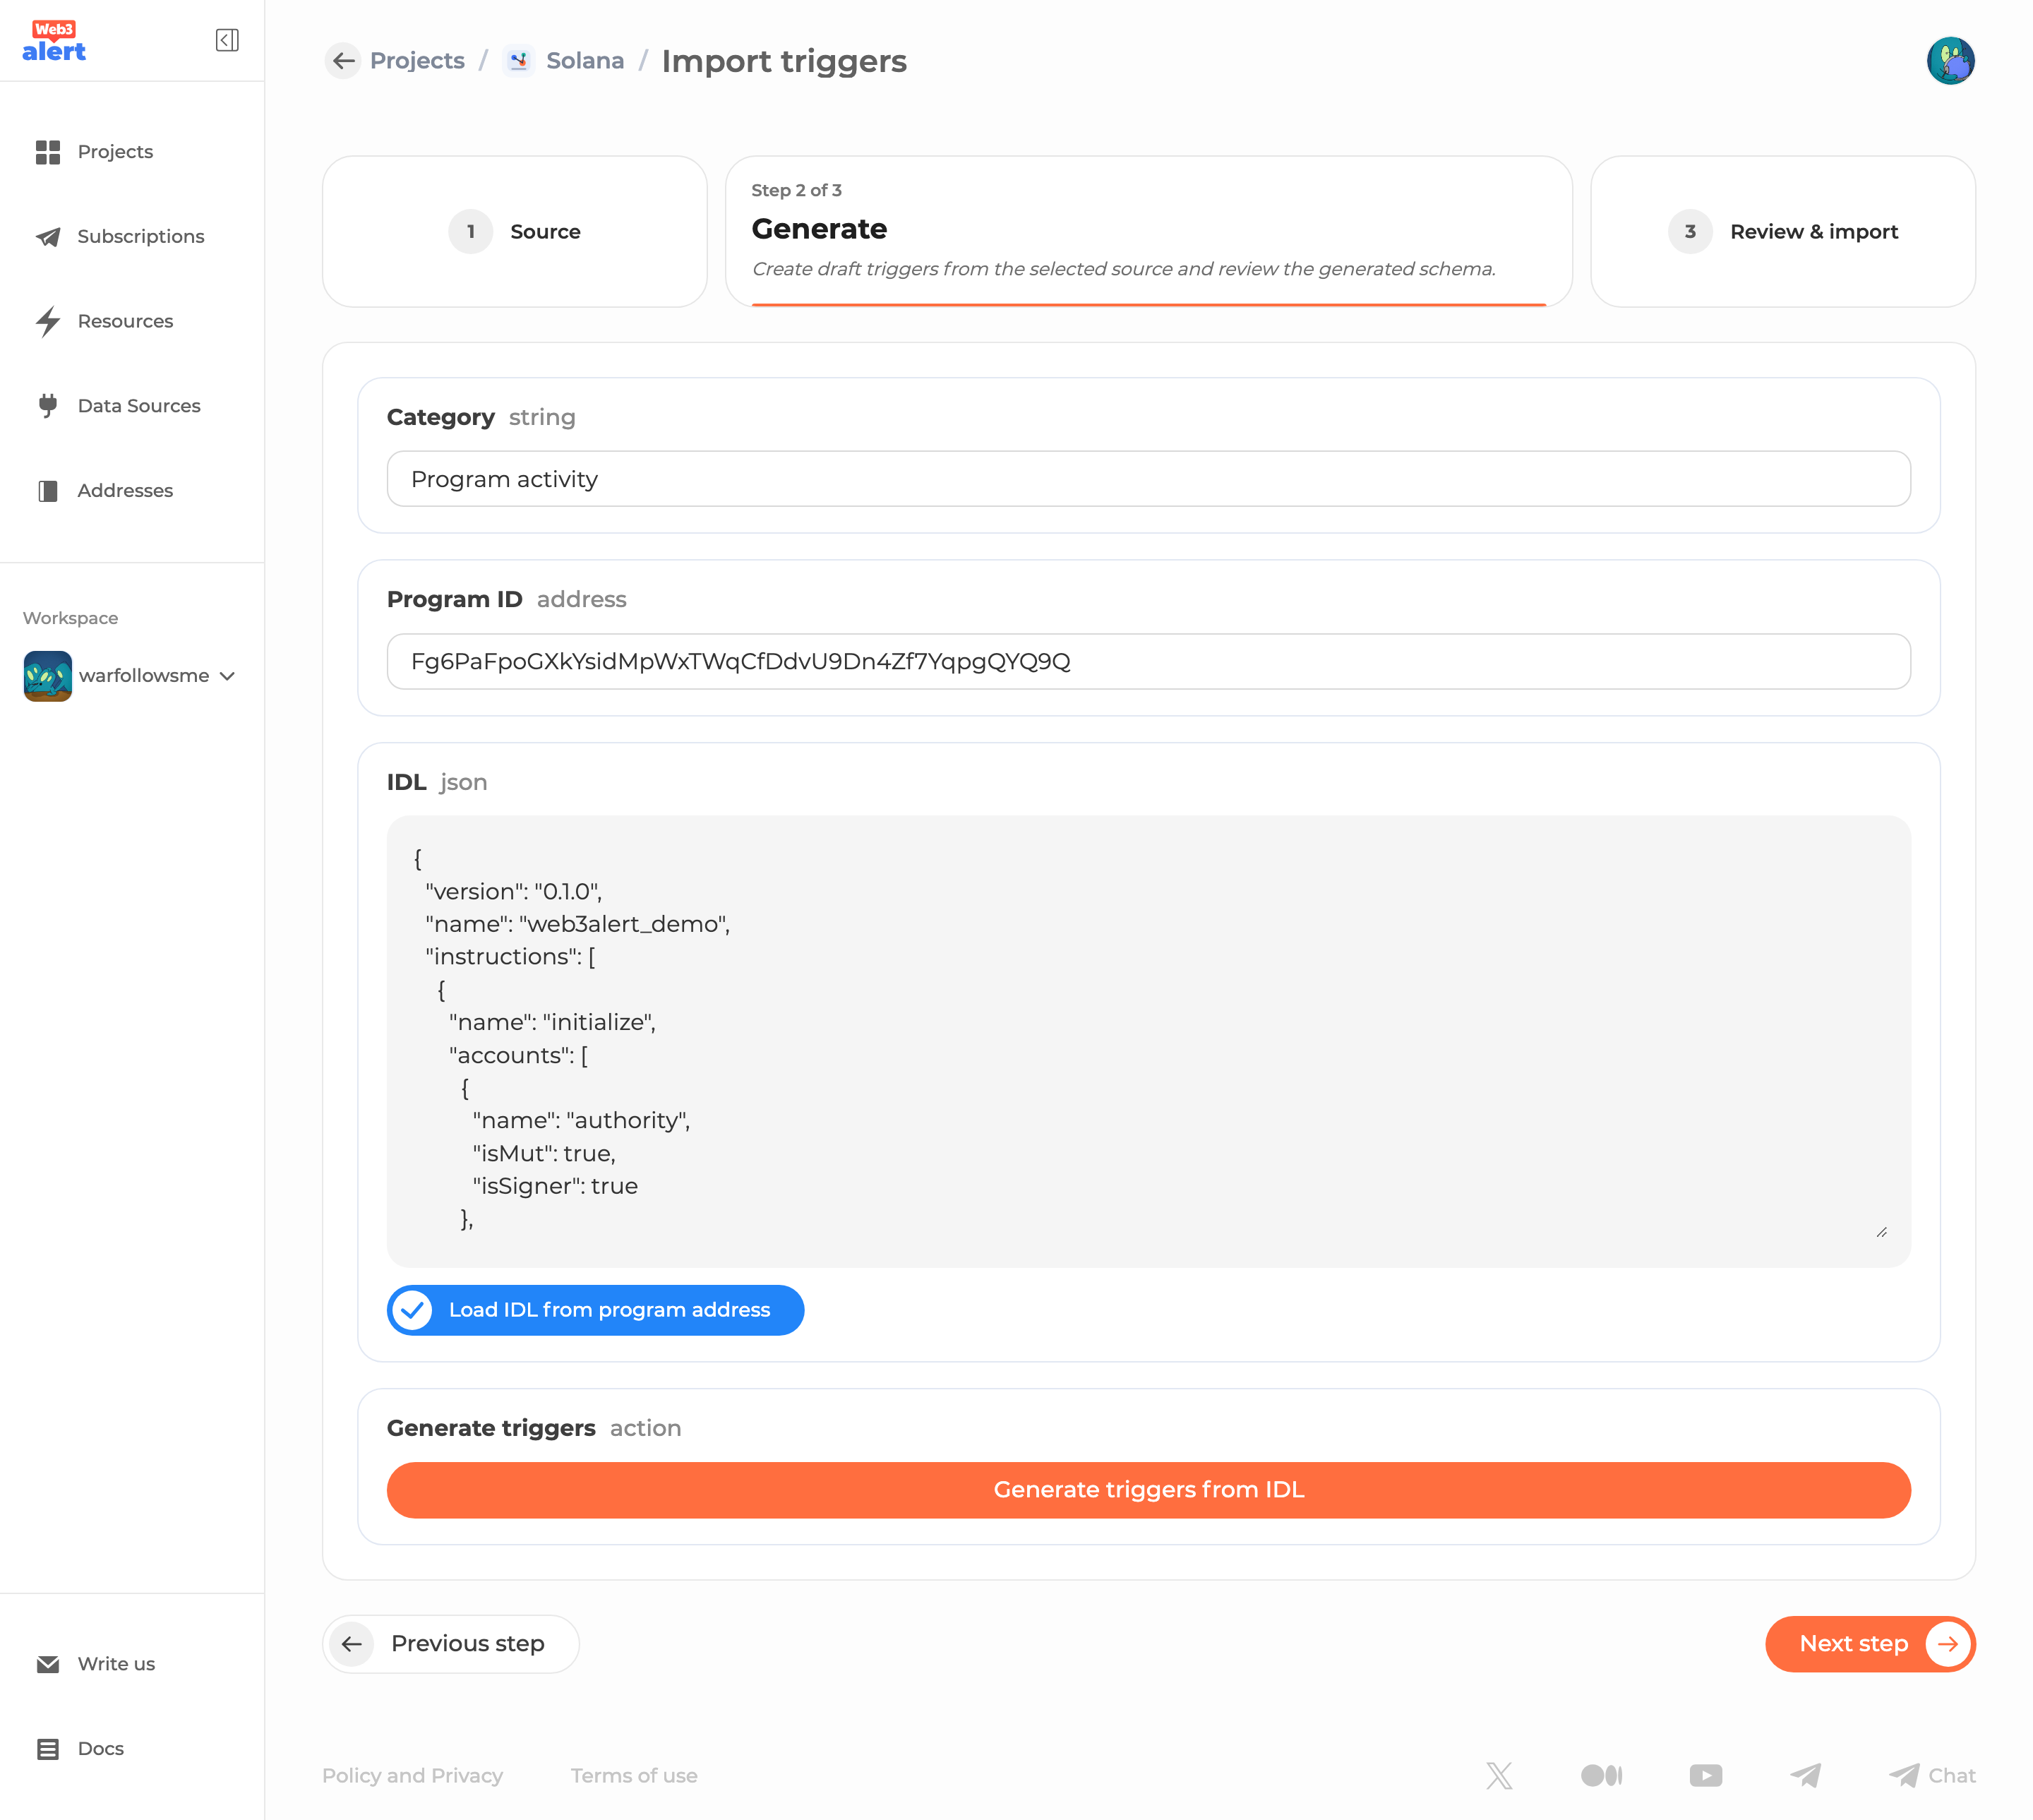Click the Chat paper plane icon
Viewport: 2033px width, 1820px height.
1904,1776
